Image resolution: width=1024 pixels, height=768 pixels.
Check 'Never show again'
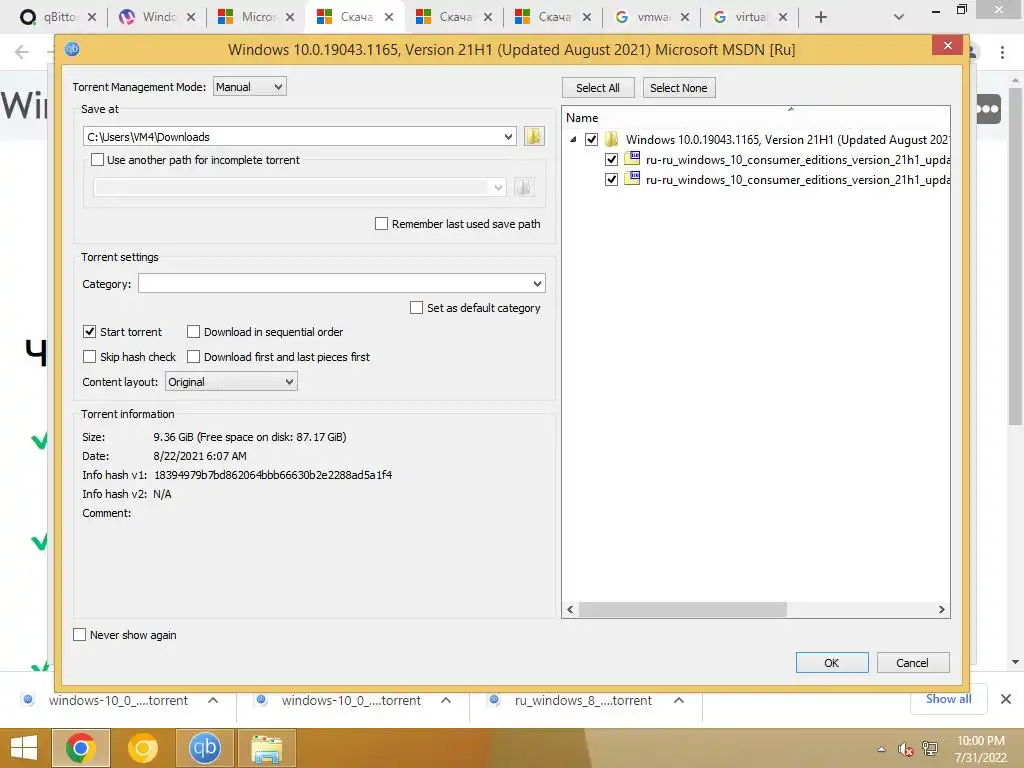click(80, 635)
